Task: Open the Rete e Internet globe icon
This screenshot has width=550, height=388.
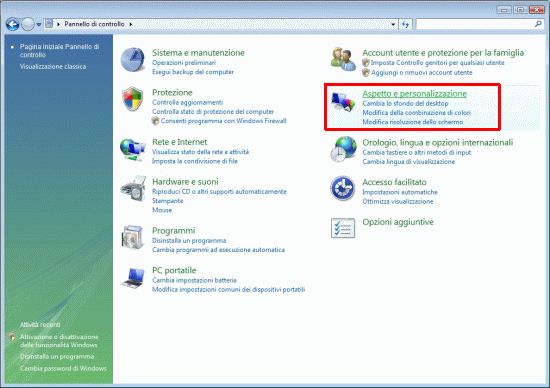Action: (133, 150)
